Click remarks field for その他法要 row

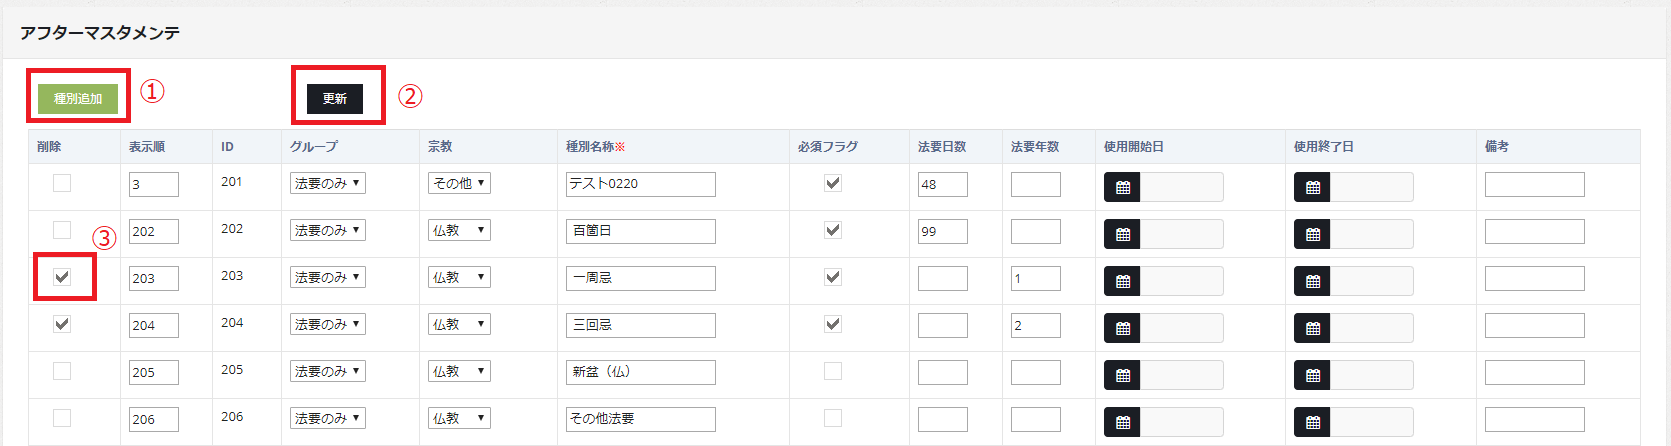(1534, 419)
